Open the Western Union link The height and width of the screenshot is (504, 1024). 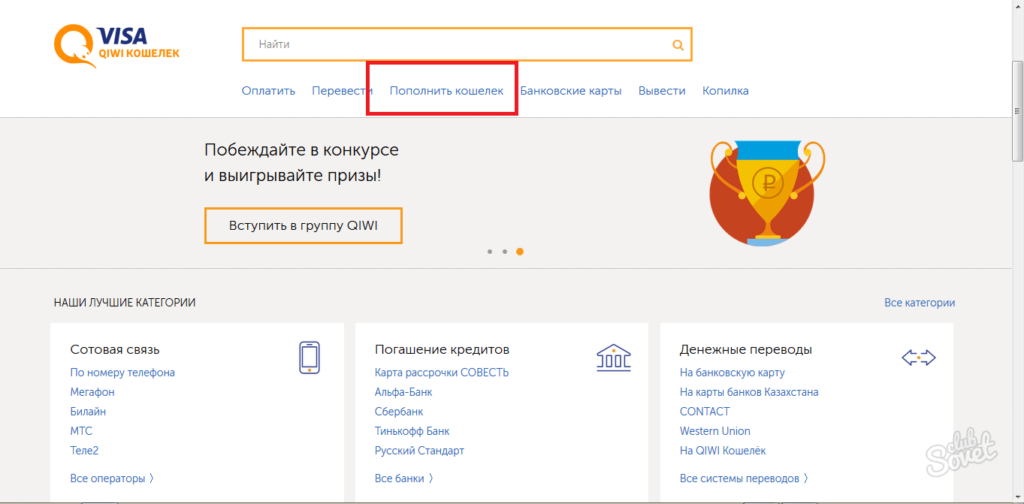point(715,432)
